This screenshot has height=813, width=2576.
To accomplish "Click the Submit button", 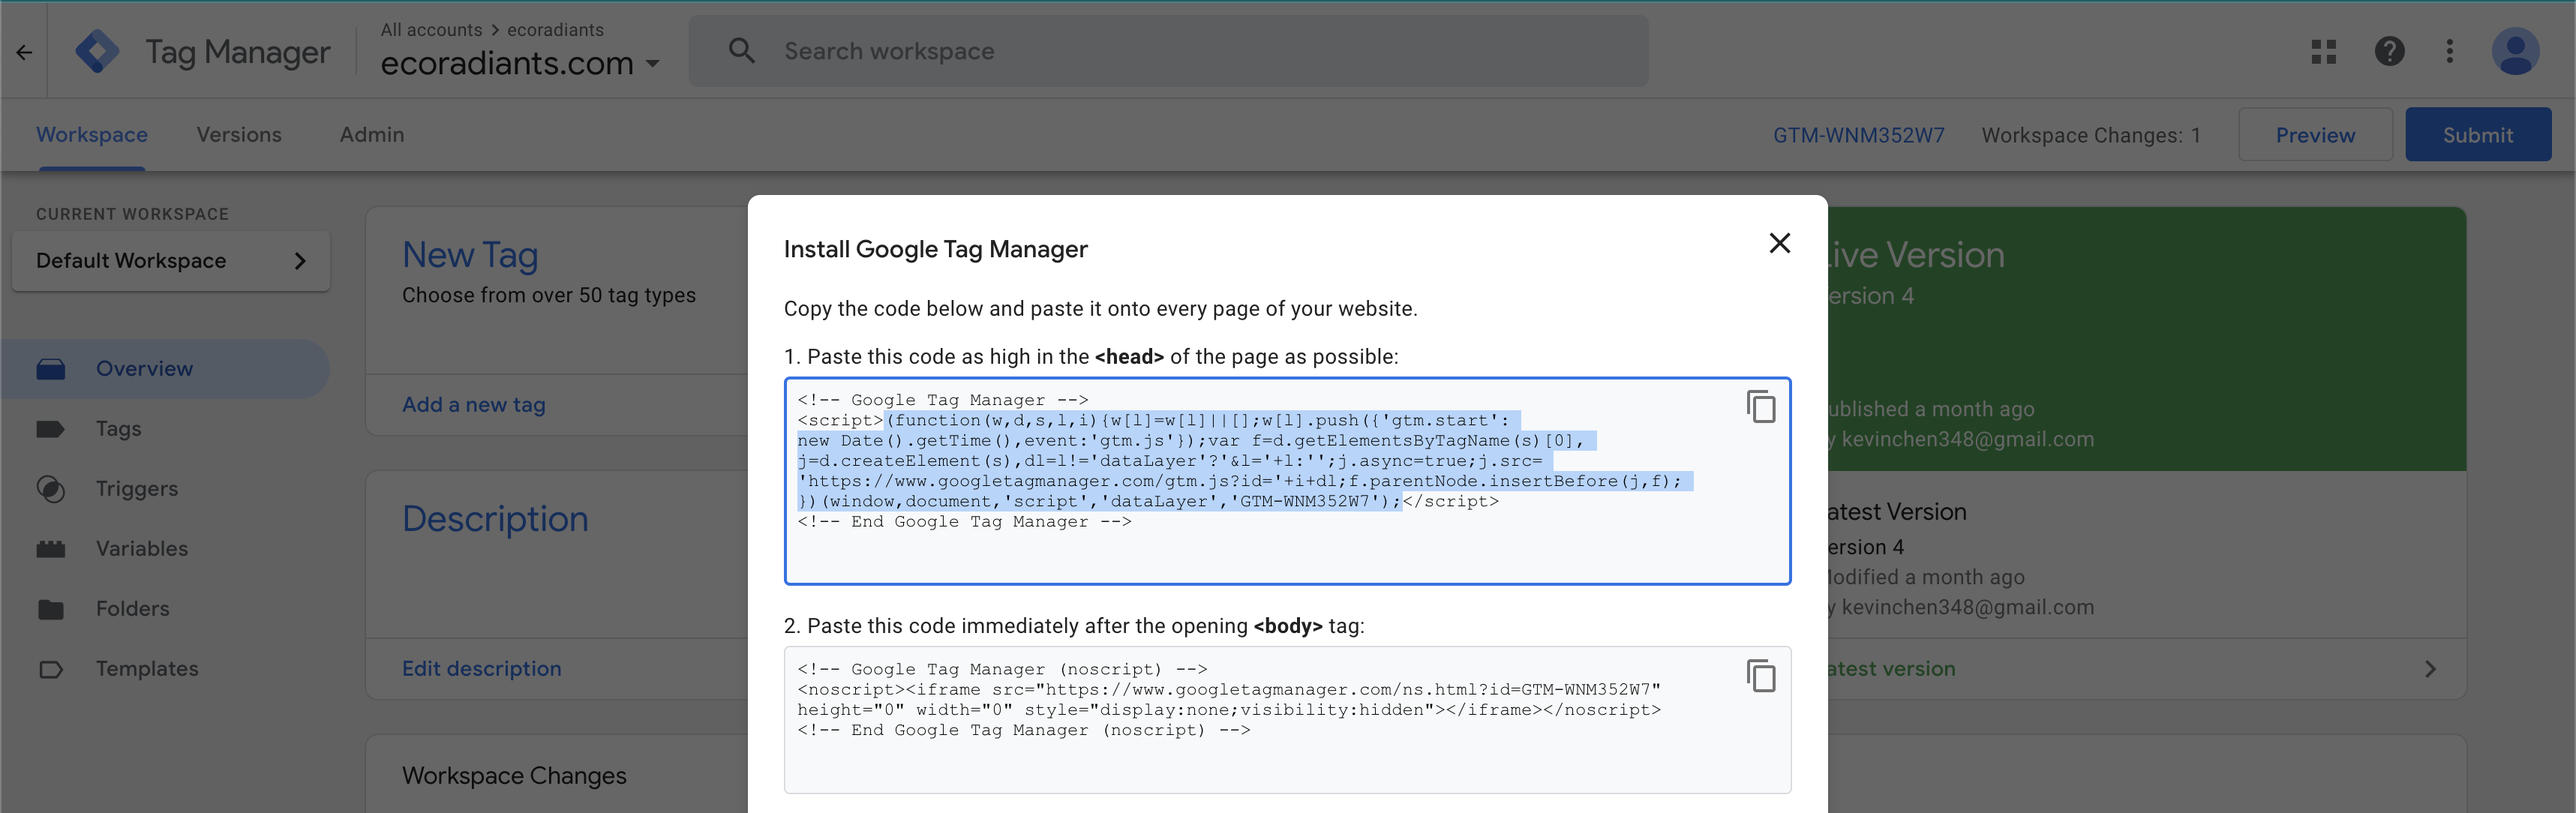I will [2477, 135].
